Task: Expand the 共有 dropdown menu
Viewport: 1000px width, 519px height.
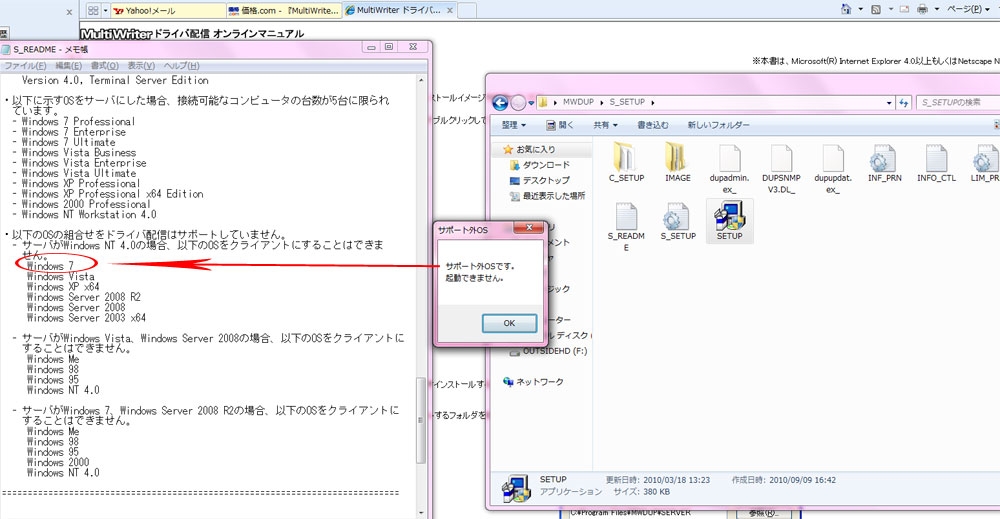Action: 605,125
